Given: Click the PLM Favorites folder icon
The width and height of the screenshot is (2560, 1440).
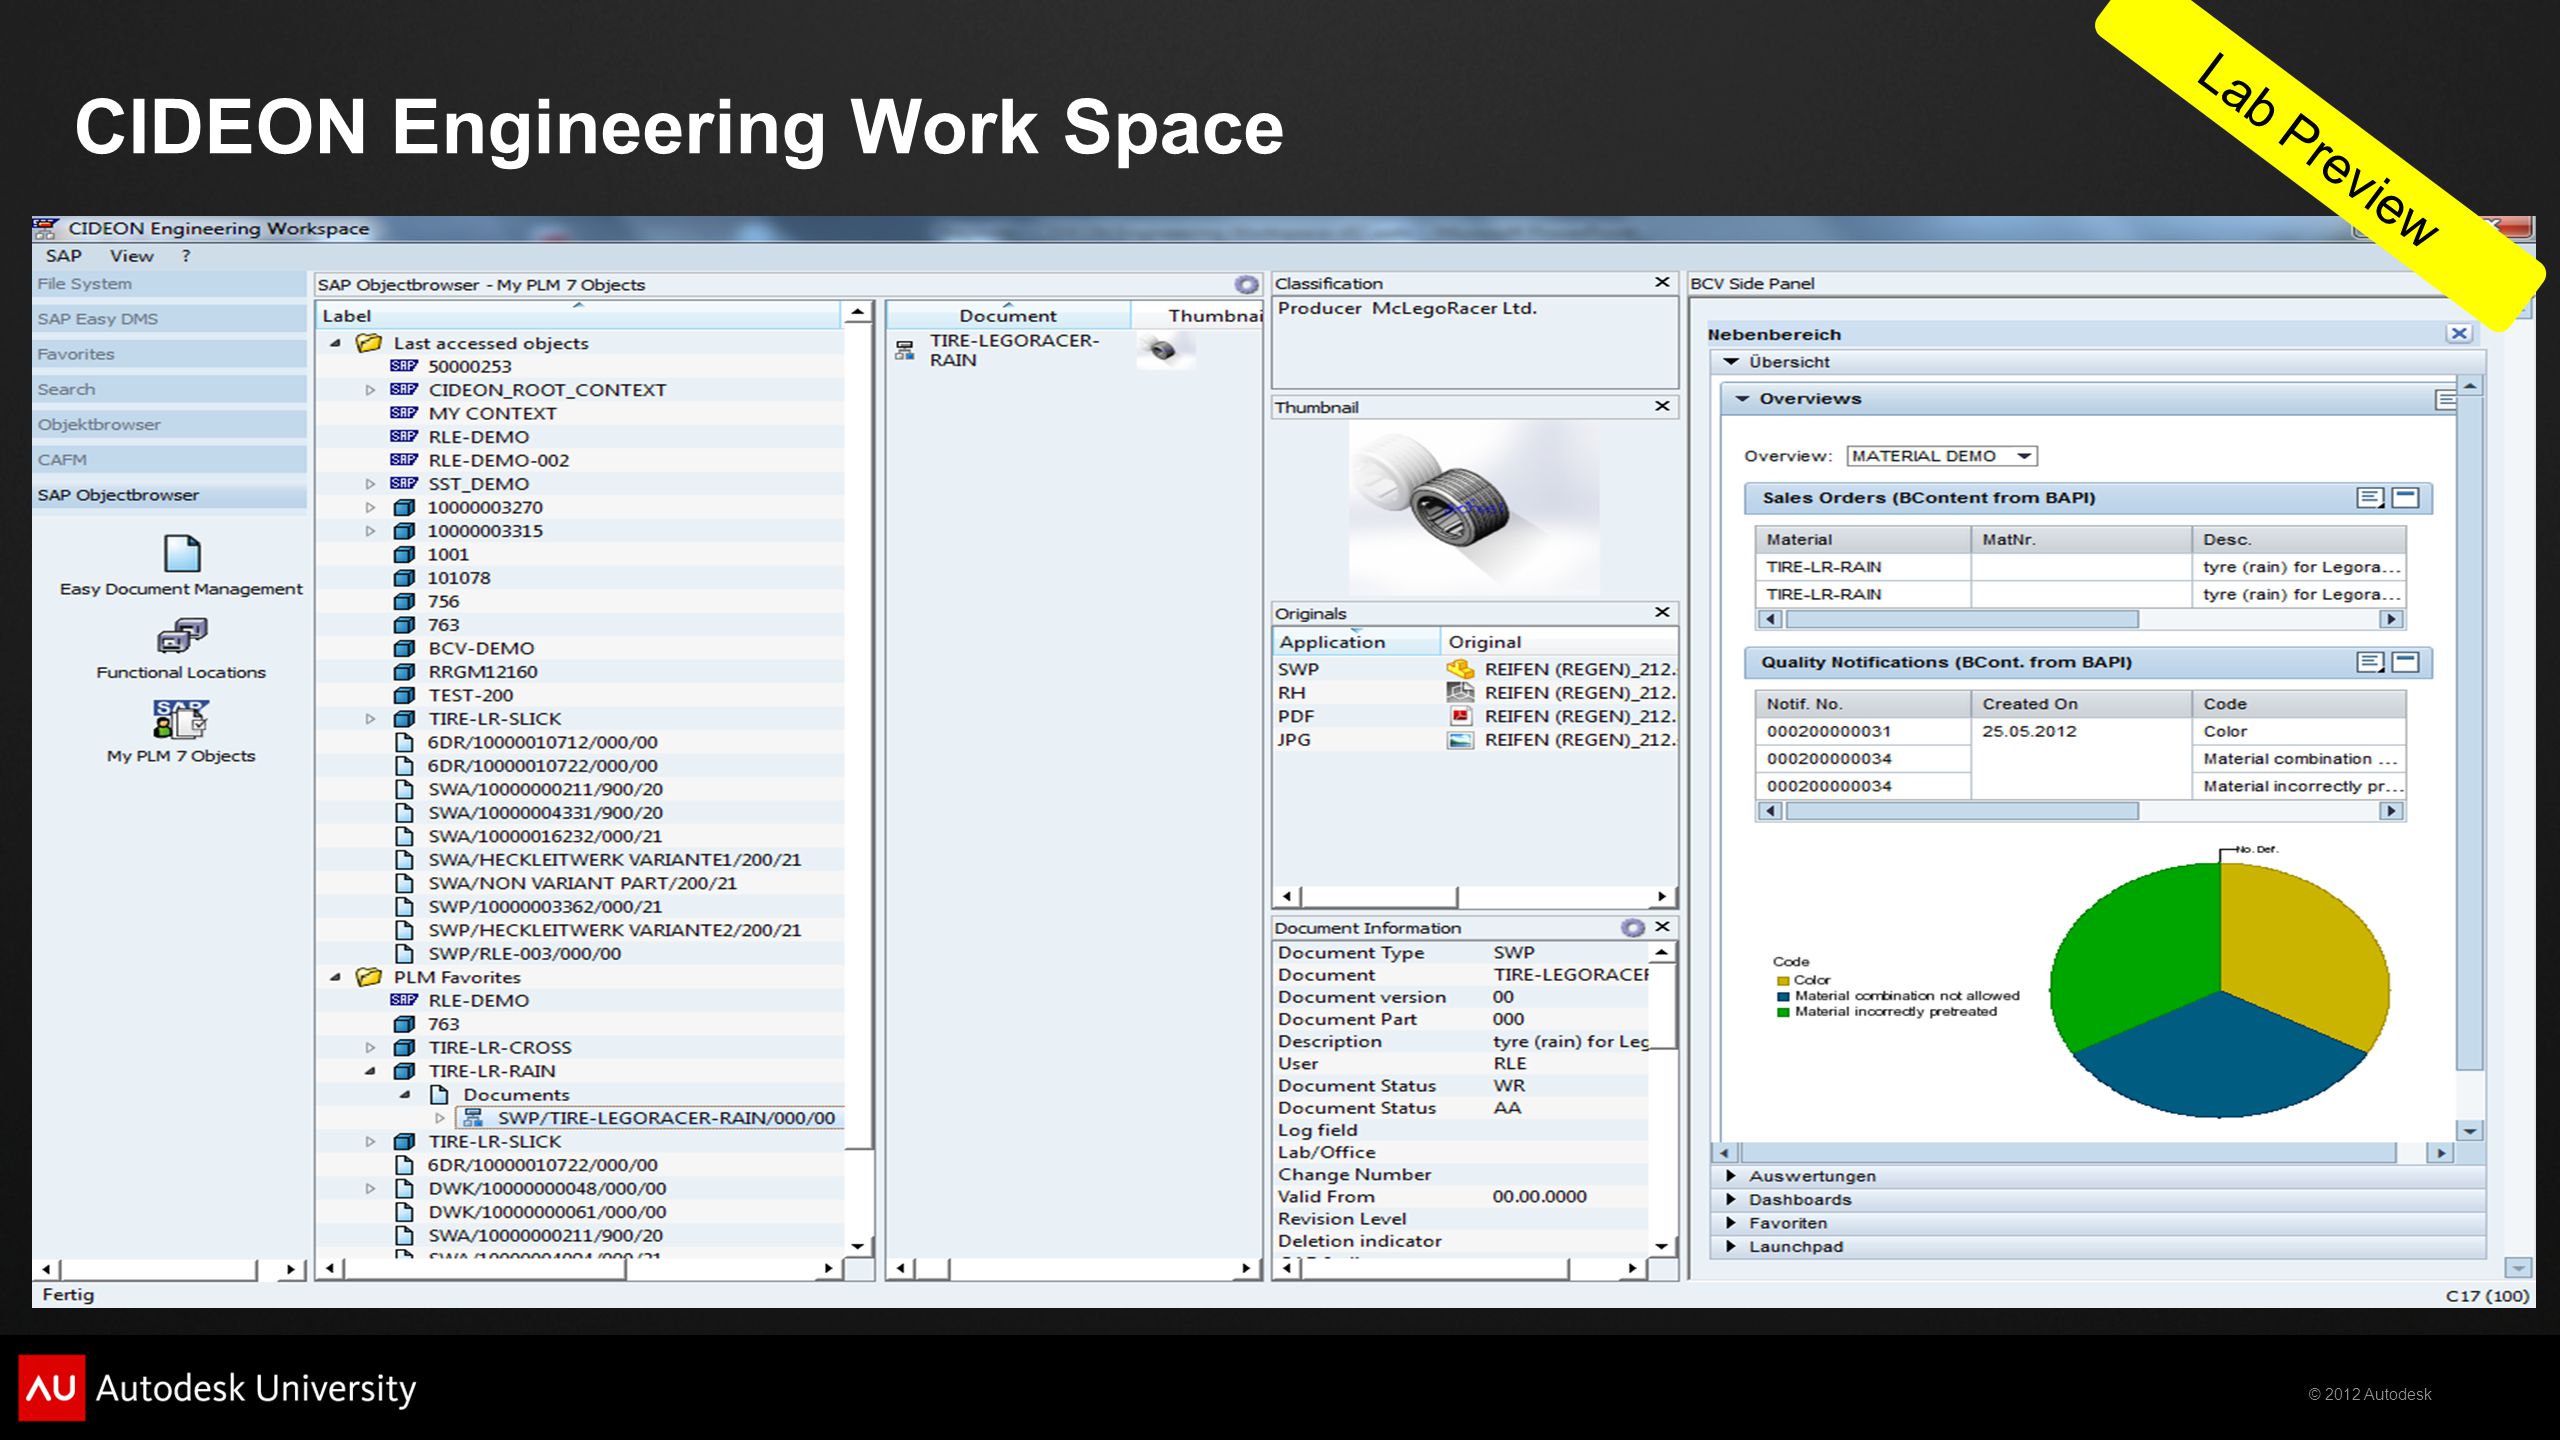Looking at the screenshot, I should 369,977.
